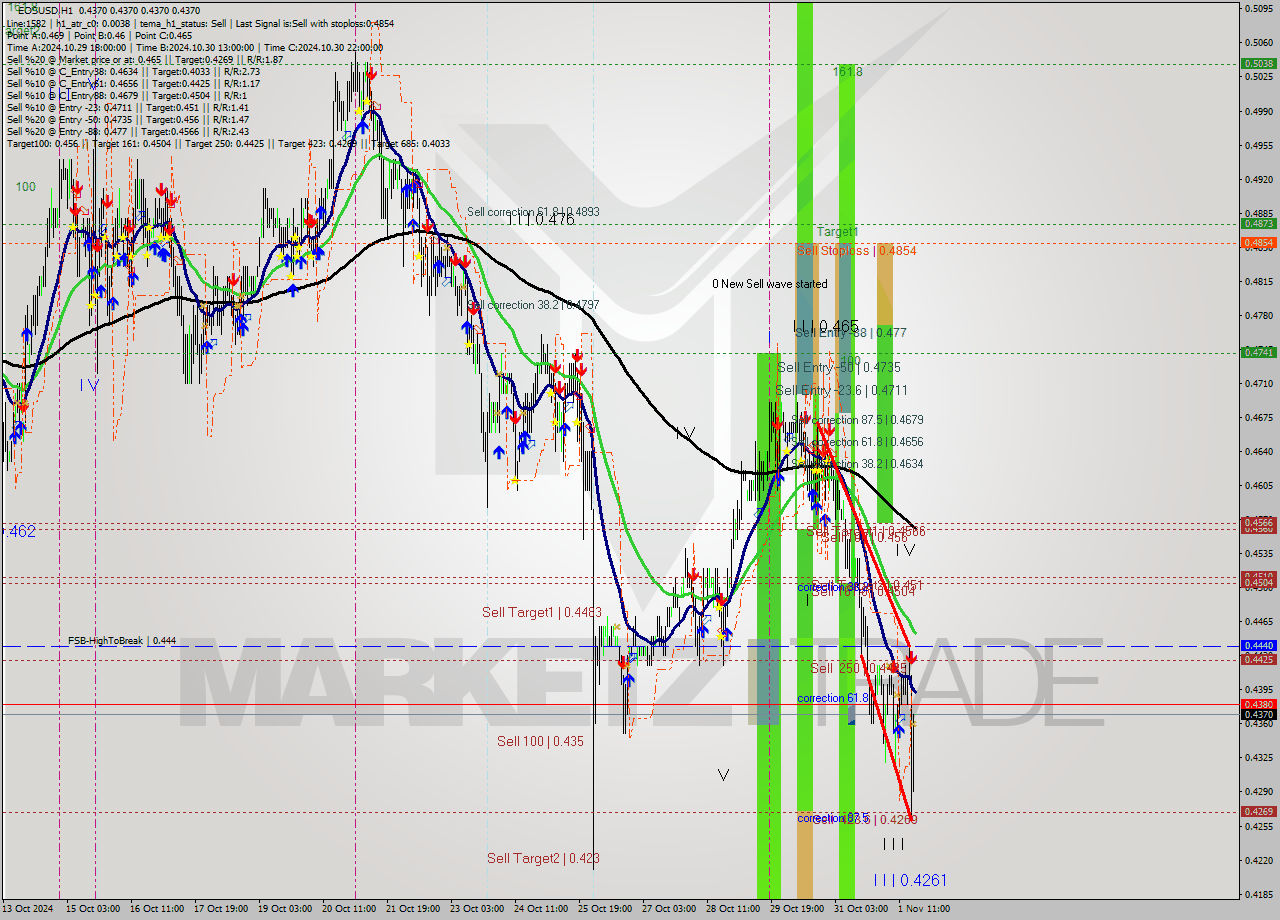This screenshot has height=920, width=1280.
Task: Click the green '100' label at left edge
Action: [x=25, y=187]
